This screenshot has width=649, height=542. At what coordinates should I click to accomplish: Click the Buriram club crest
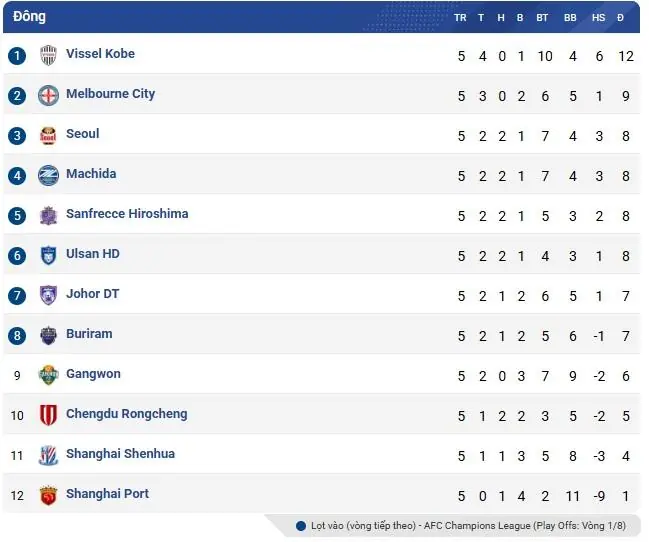48,335
